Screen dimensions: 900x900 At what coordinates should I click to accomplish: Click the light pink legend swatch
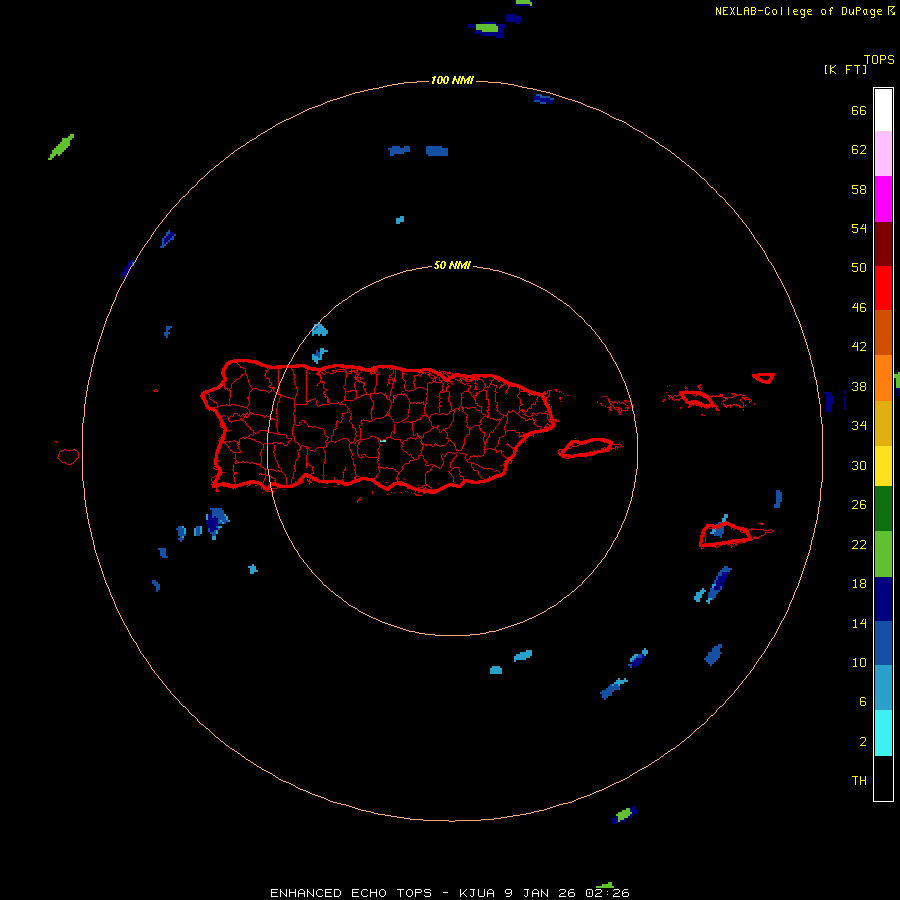[883, 154]
